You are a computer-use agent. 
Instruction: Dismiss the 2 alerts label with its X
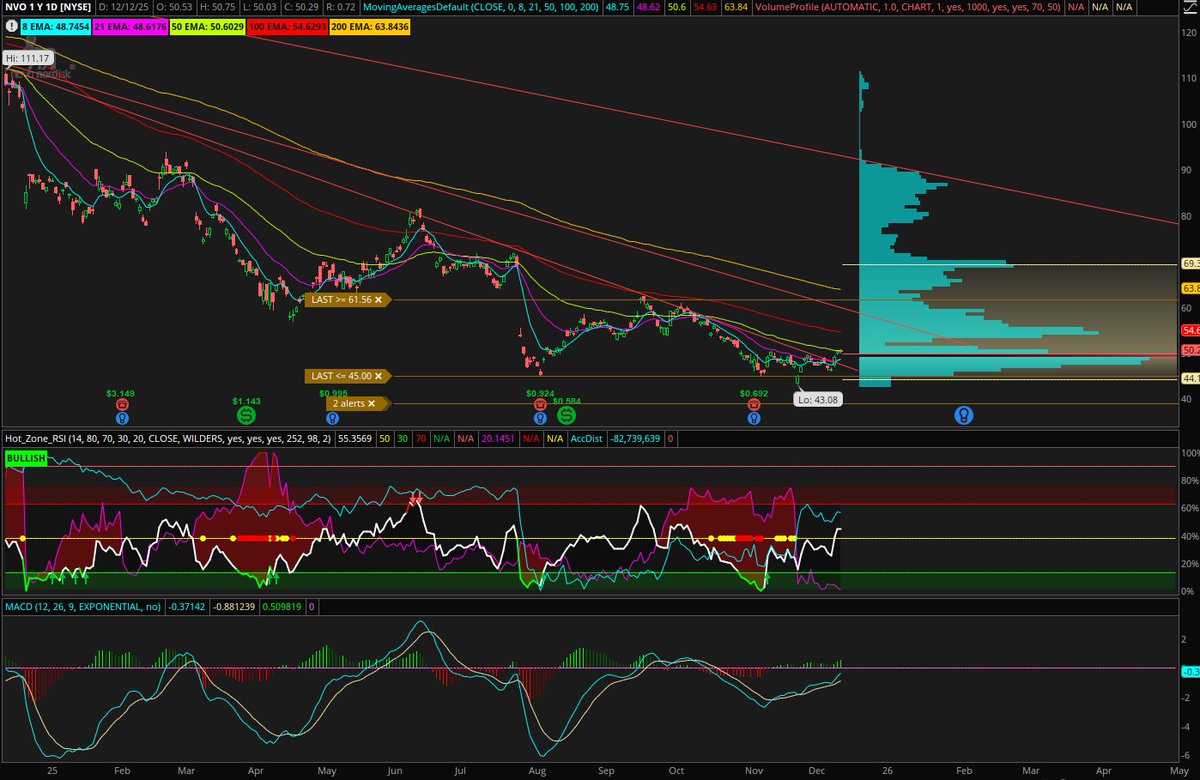tap(371, 404)
